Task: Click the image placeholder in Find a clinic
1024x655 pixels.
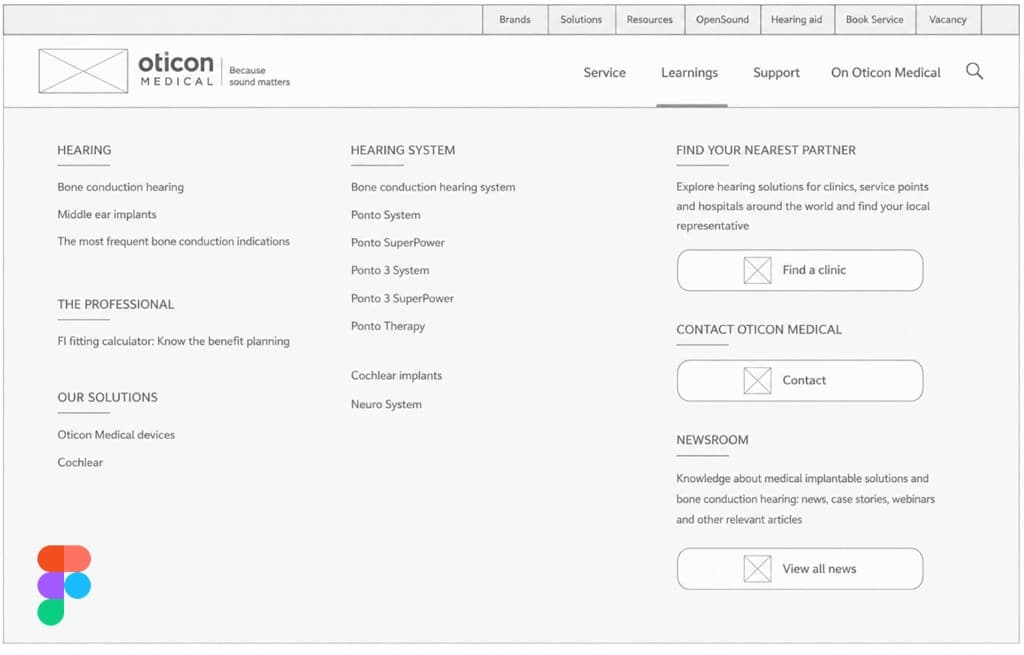Action: pyautogui.click(x=758, y=270)
